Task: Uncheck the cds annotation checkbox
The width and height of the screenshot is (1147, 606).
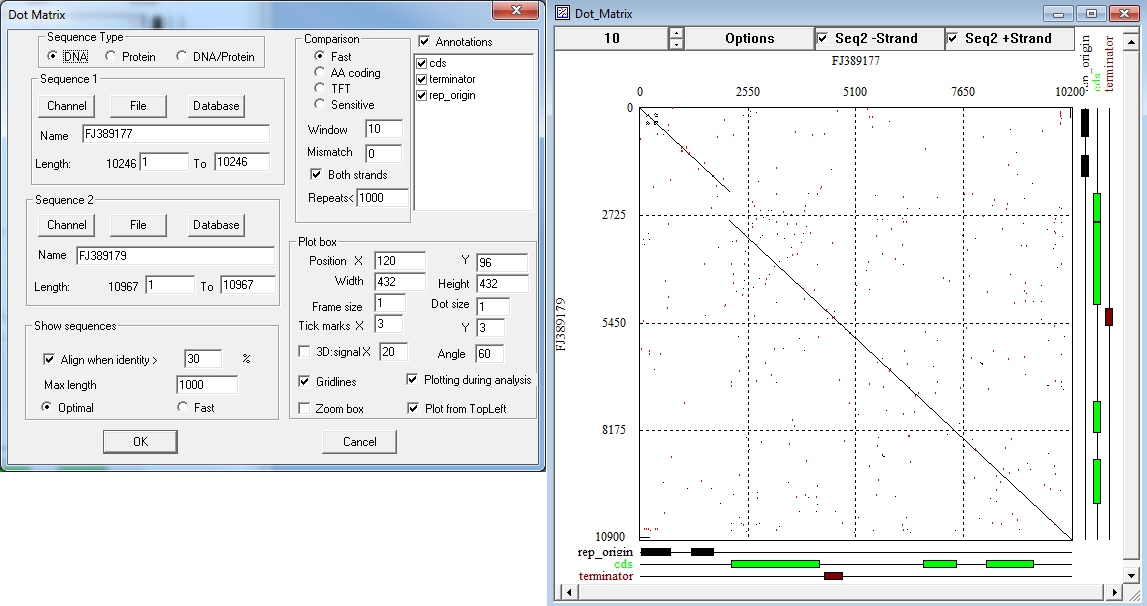Action: pyautogui.click(x=421, y=63)
